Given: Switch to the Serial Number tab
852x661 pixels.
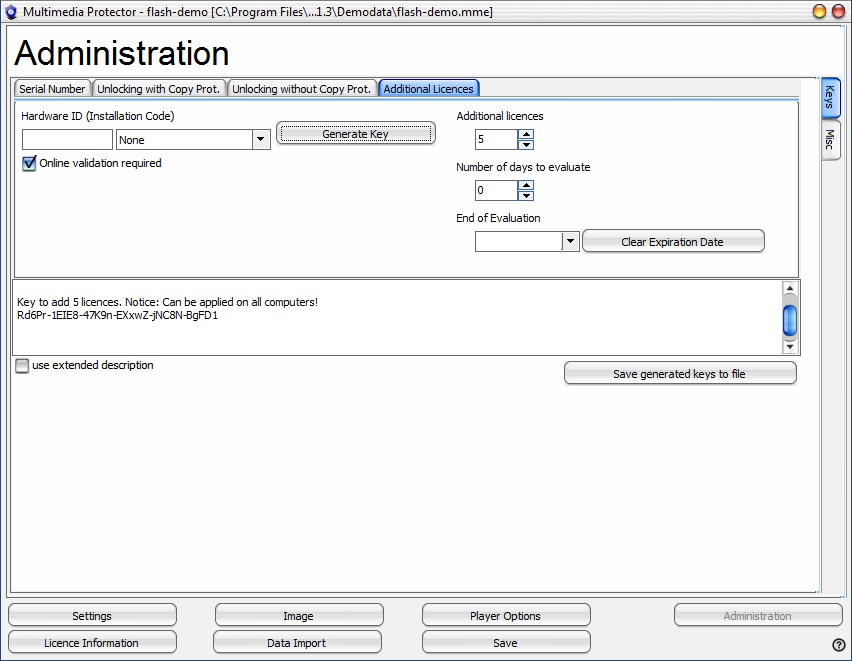Looking at the screenshot, I should tap(52, 89).
